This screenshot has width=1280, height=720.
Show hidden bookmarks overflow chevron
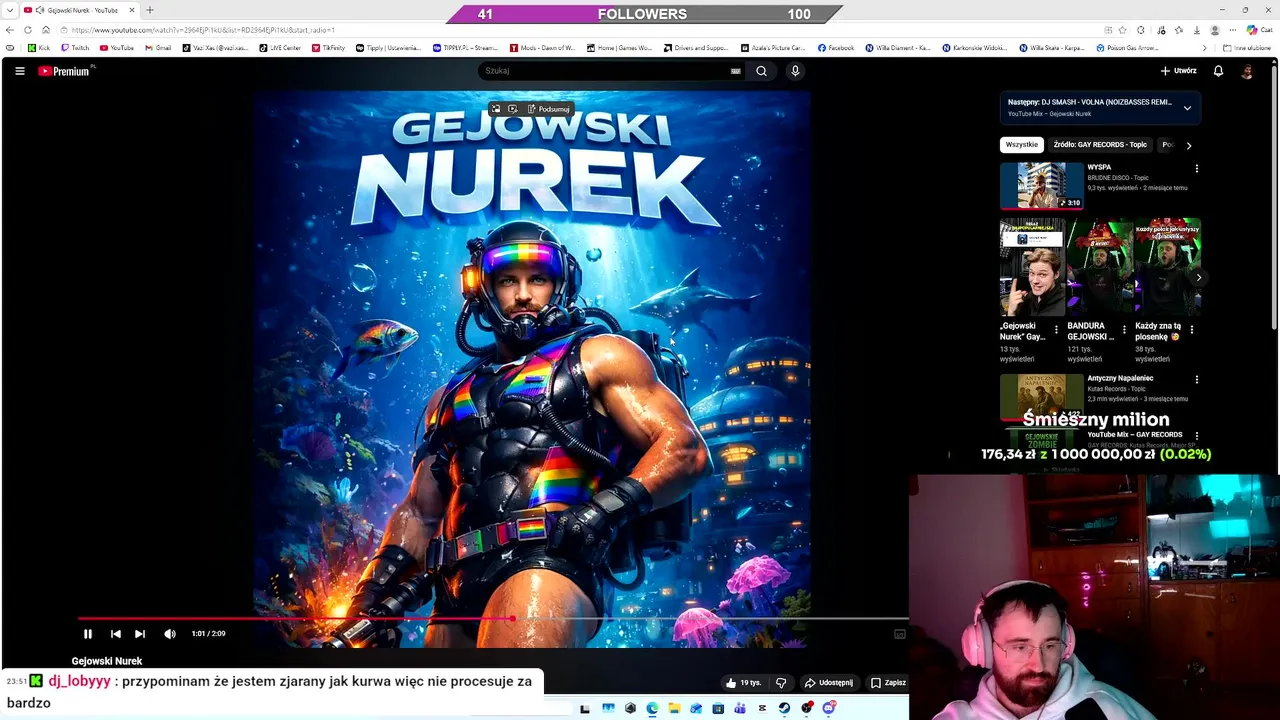pyautogui.click(x=1204, y=48)
